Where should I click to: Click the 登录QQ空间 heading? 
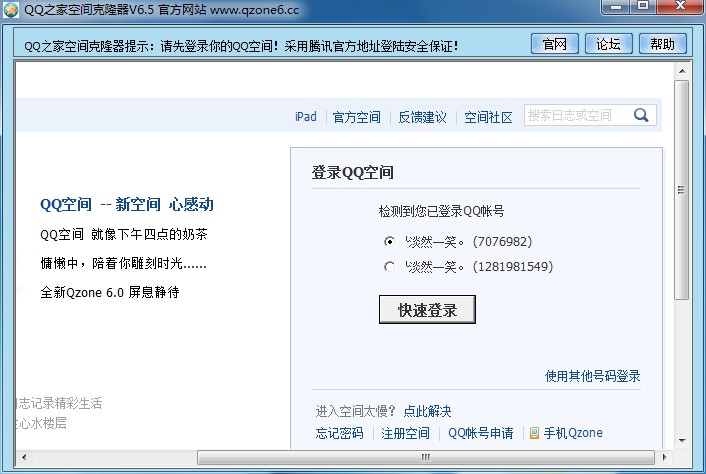[353, 172]
